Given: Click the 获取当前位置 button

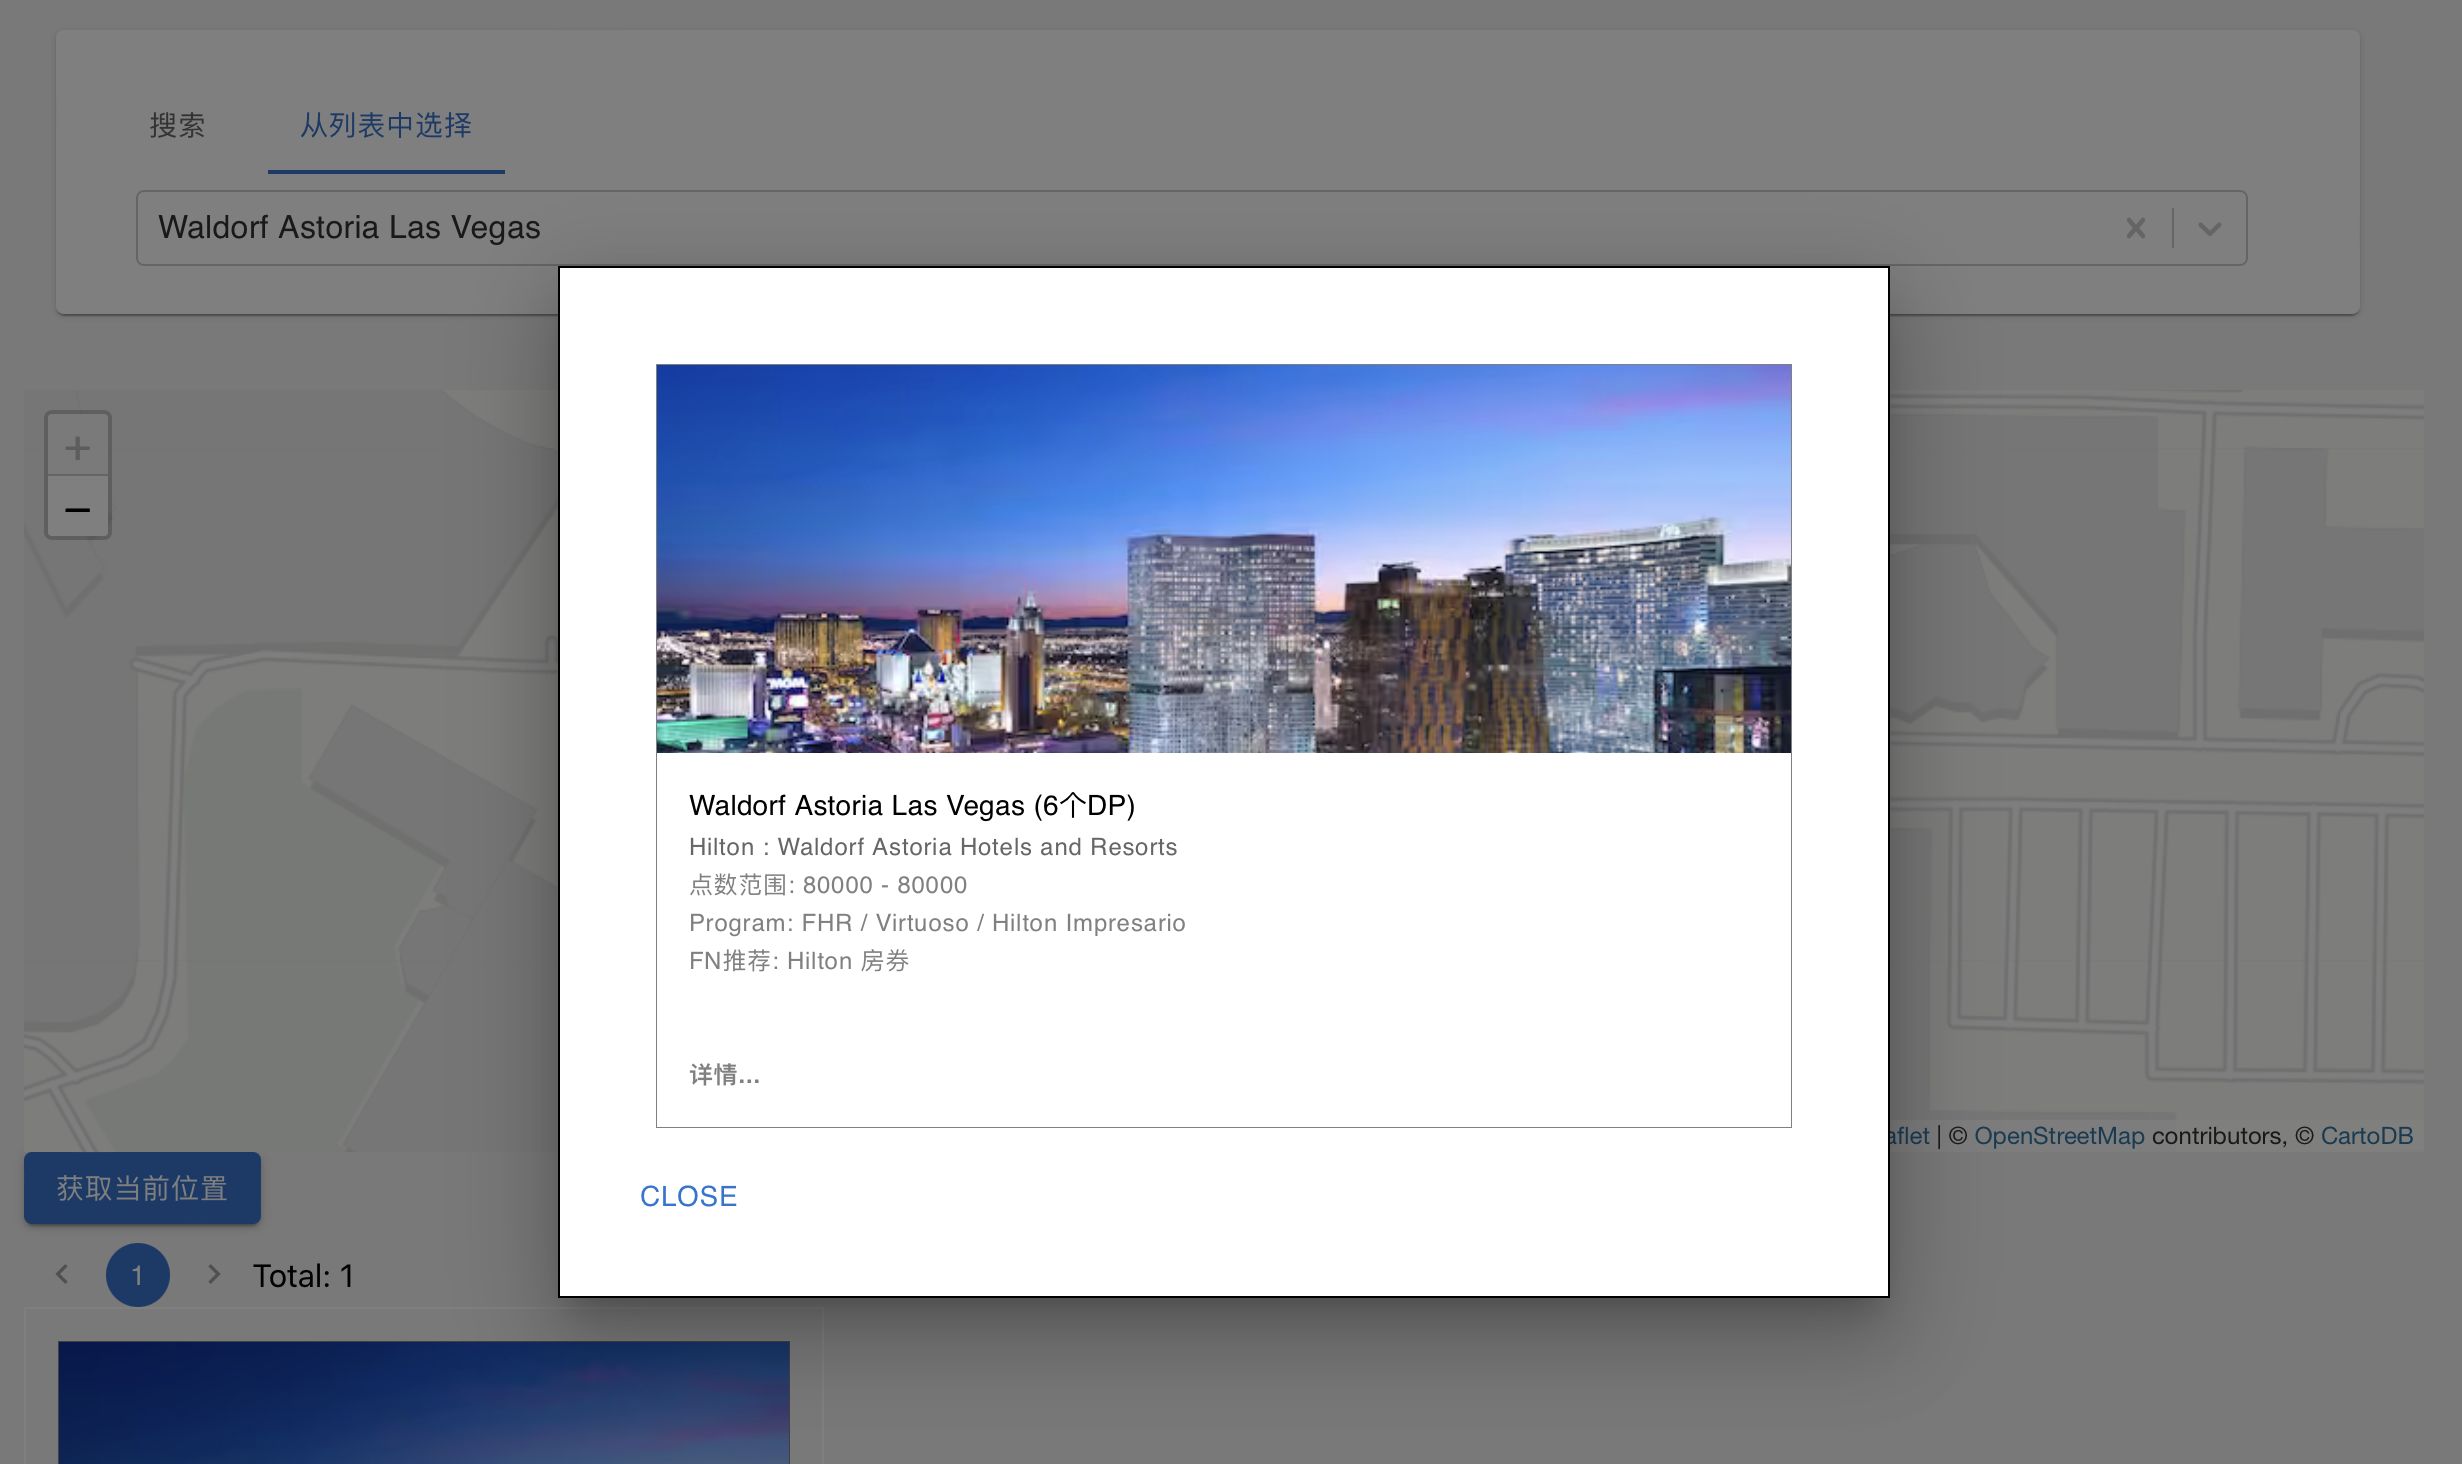Looking at the screenshot, I should pyautogui.click(x=142, y=1188).
